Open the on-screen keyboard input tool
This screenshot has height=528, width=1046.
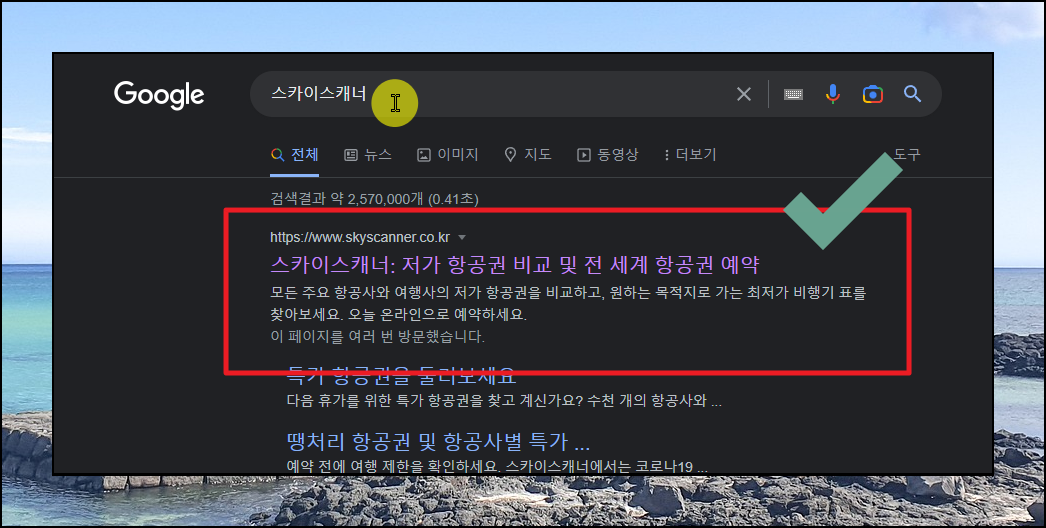[x=793, y=94]
